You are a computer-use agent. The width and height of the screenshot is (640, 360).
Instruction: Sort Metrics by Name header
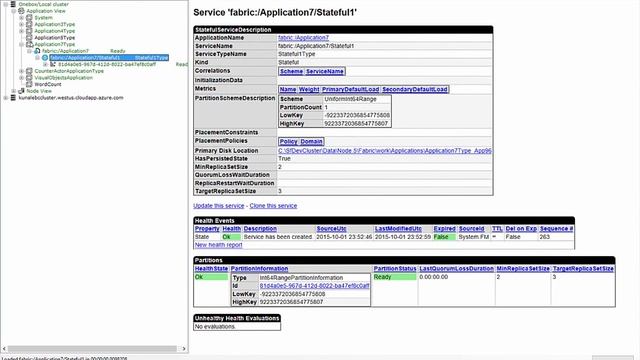tap(288, 89)
